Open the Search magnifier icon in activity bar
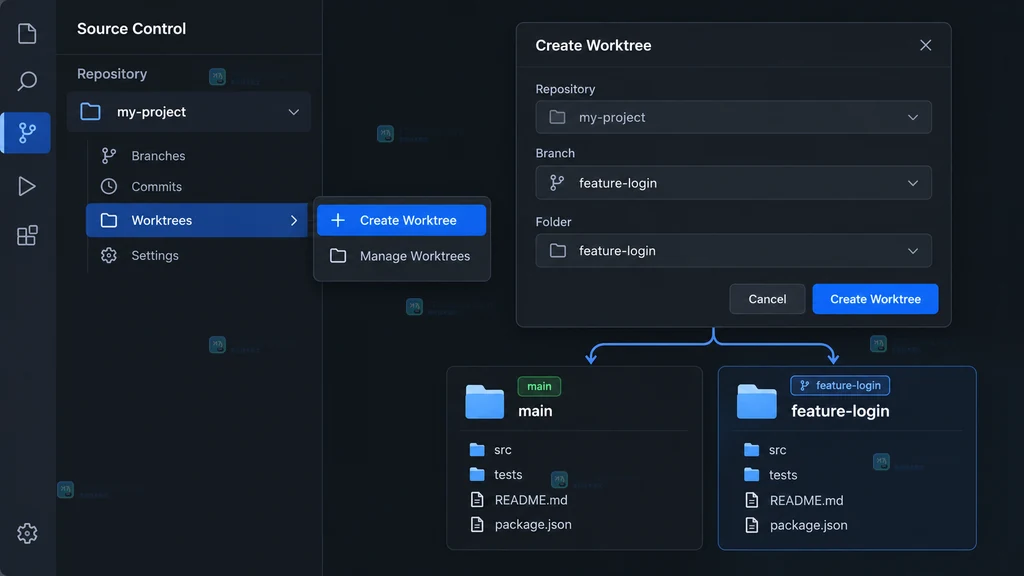 point(27,81)
